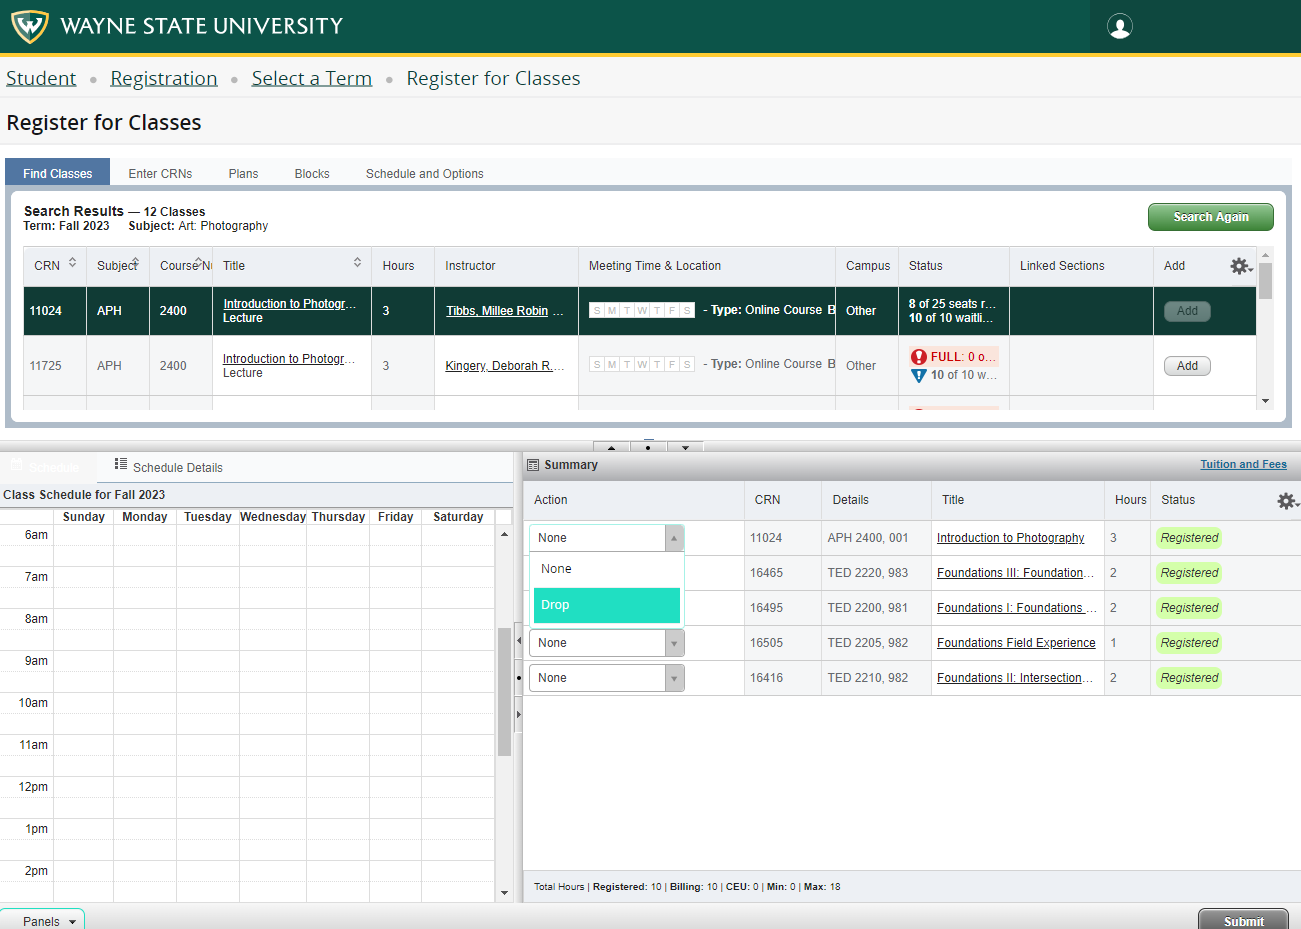Click the schedule scrollbar down arrow
This screenshot has height=929, width=1301.
(x=504, y=893)
